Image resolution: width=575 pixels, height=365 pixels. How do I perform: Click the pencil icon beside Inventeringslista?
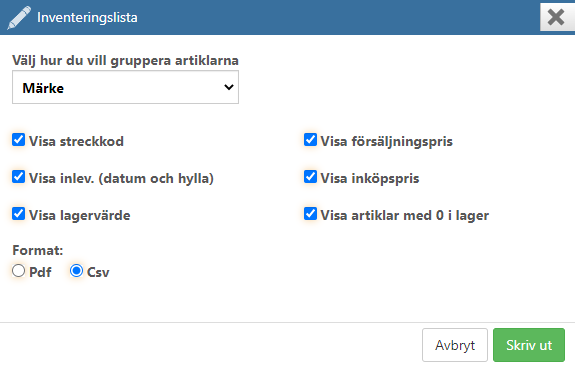[19, 18]
